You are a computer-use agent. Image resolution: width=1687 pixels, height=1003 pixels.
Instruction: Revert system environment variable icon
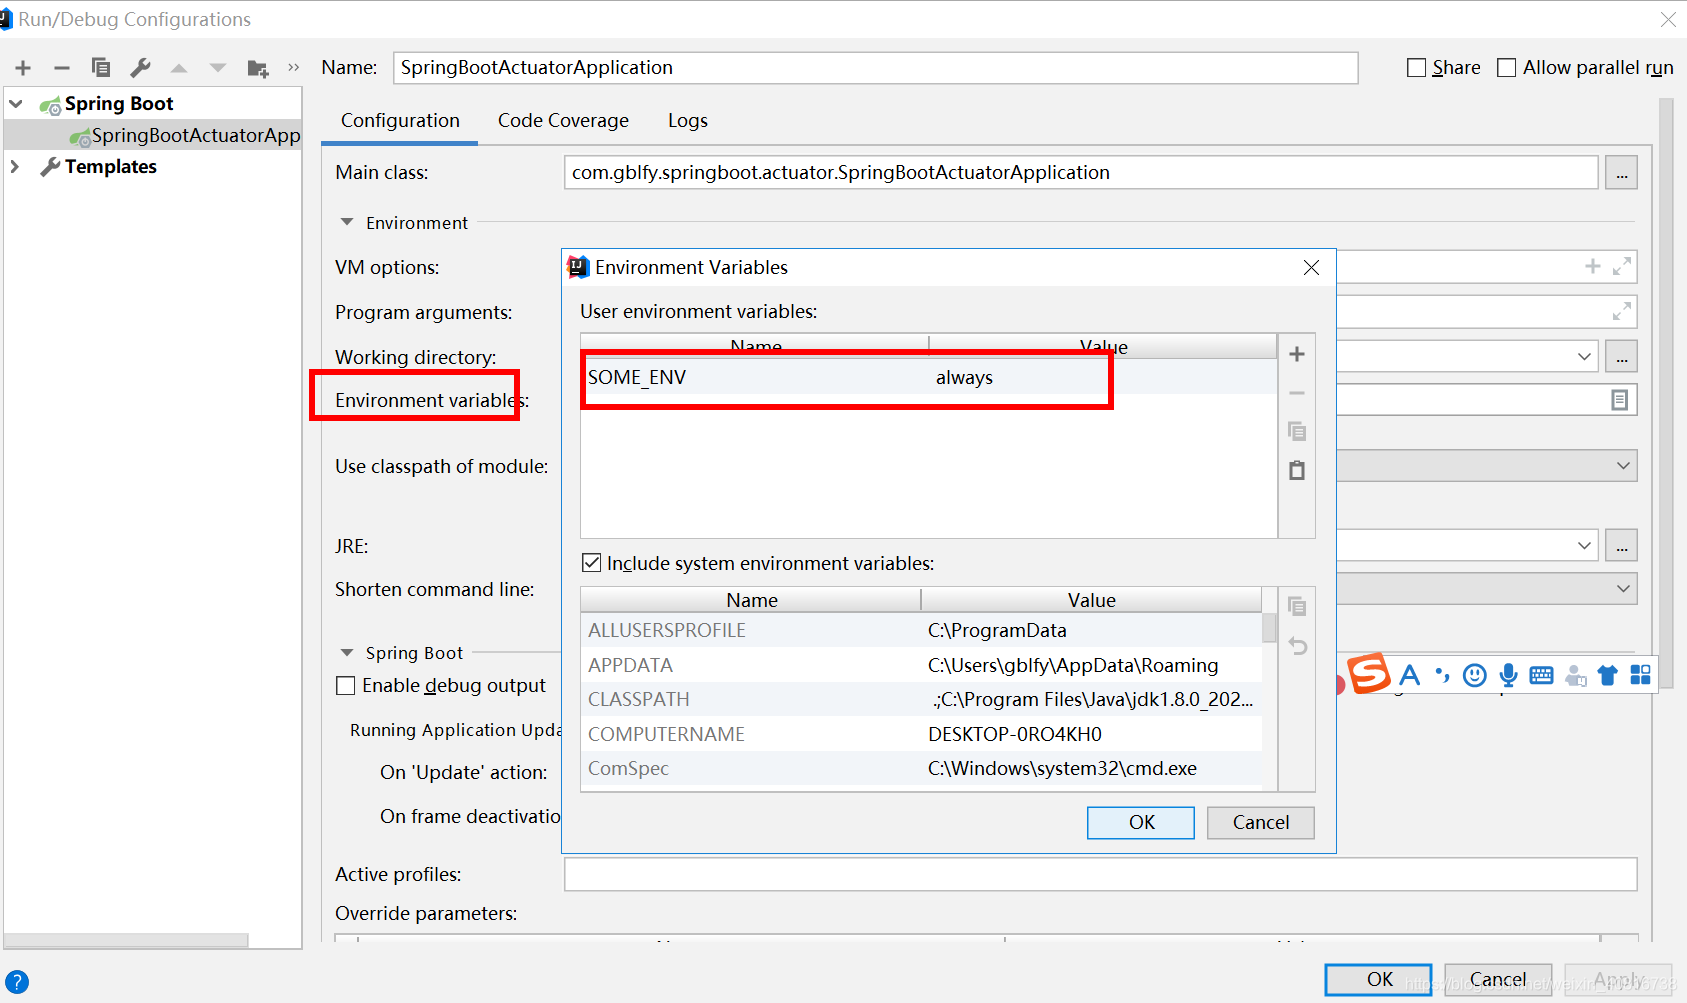tap(1297, 646)
